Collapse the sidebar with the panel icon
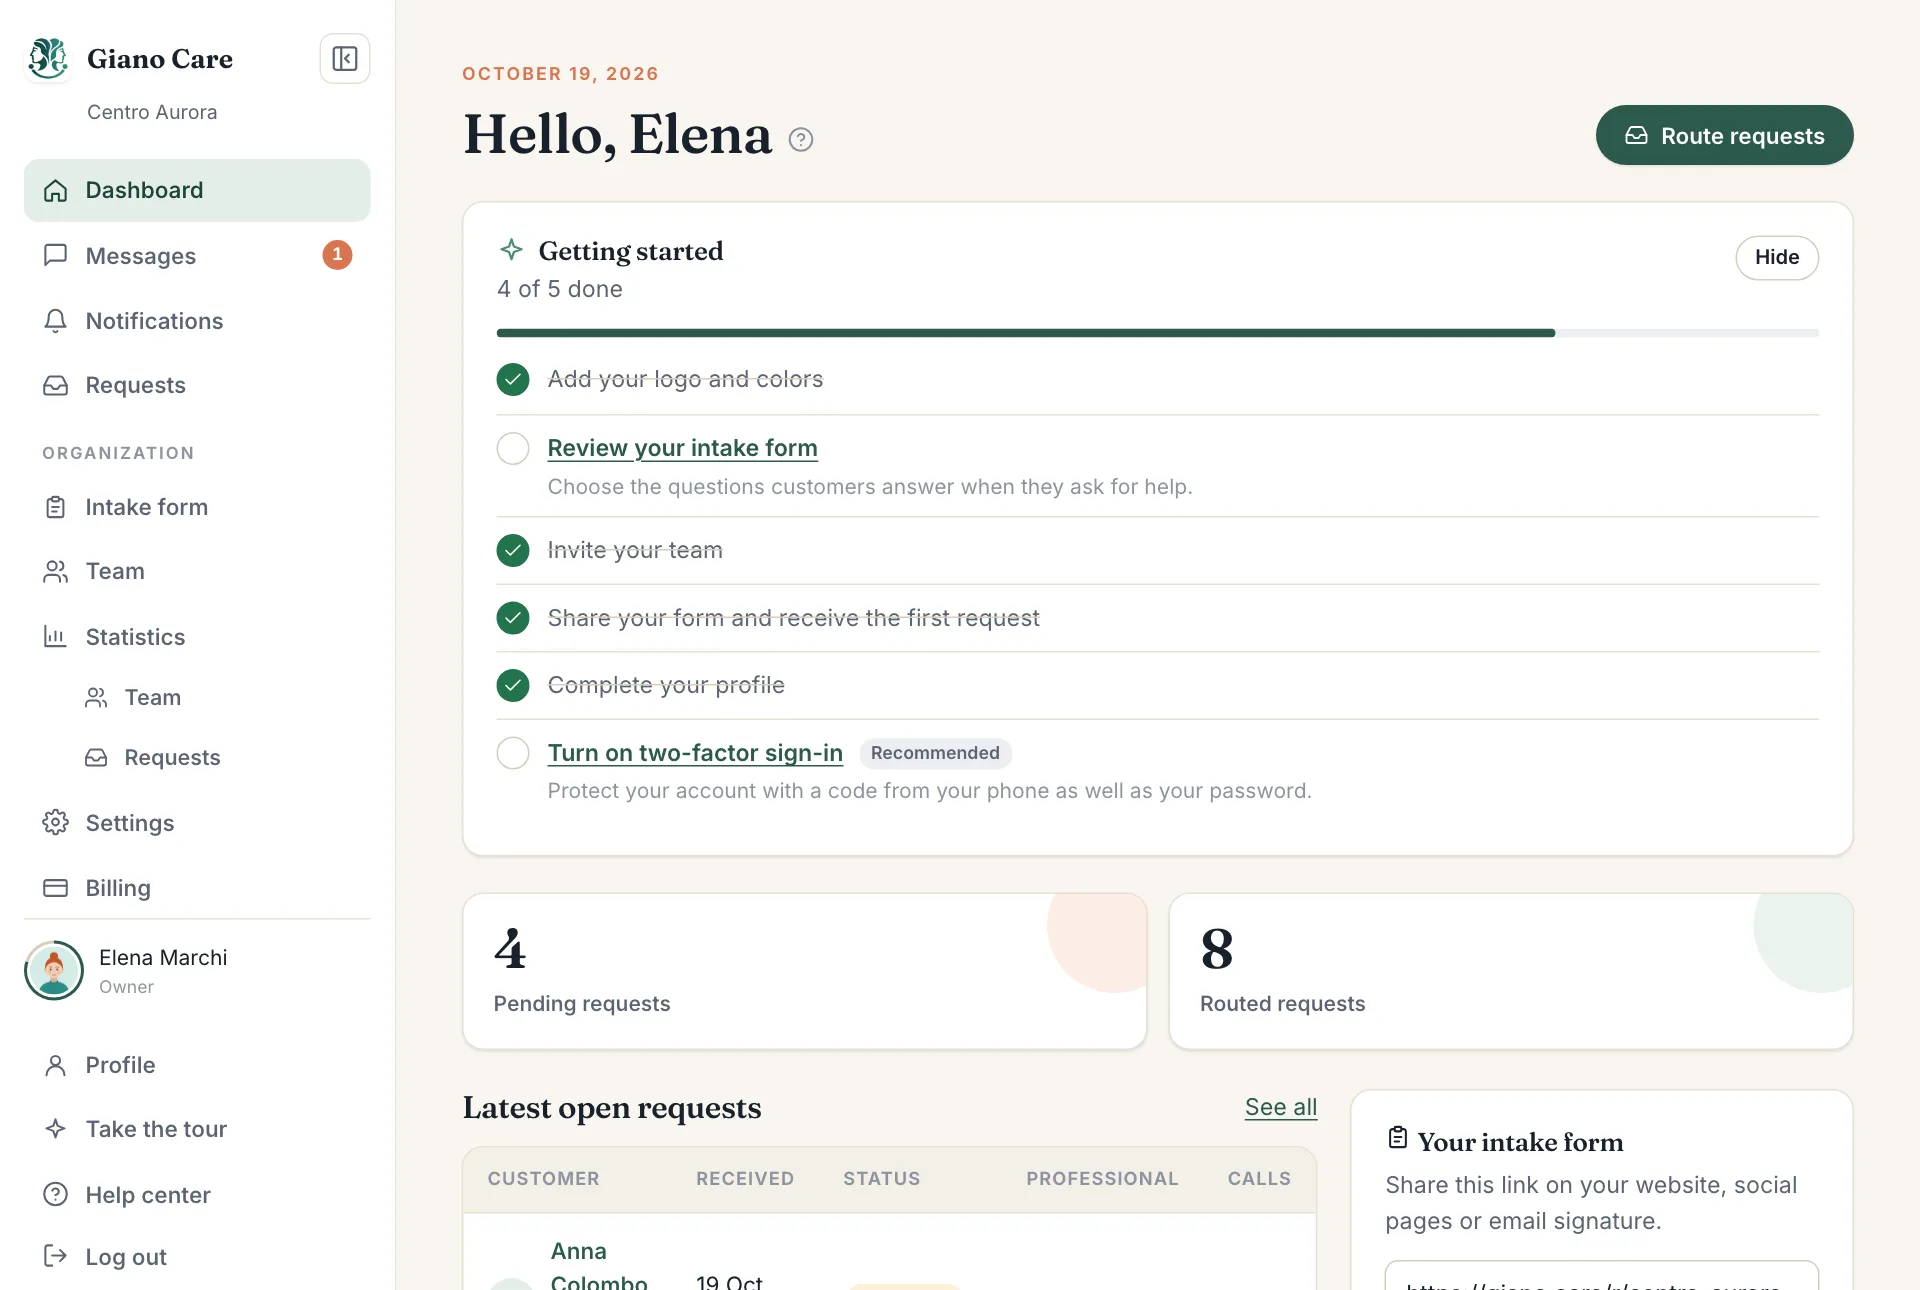The image size is (1920, 1290). pyautogui.click(x=345, y=59)
